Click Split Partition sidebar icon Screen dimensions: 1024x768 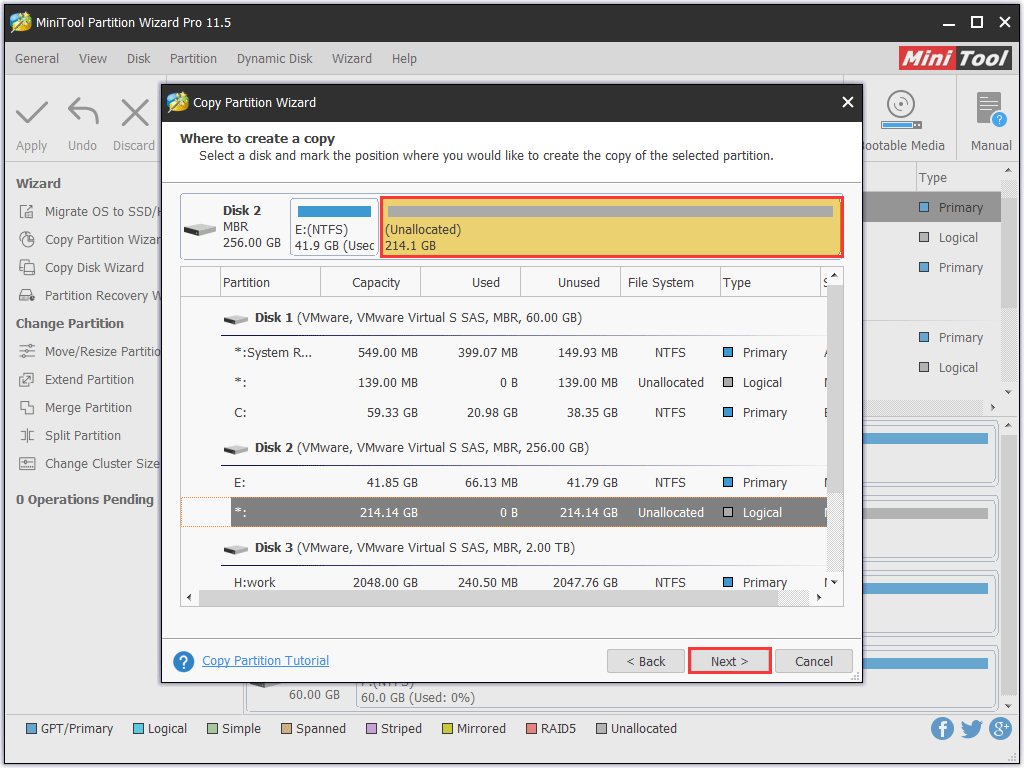[x=27, y=436]
